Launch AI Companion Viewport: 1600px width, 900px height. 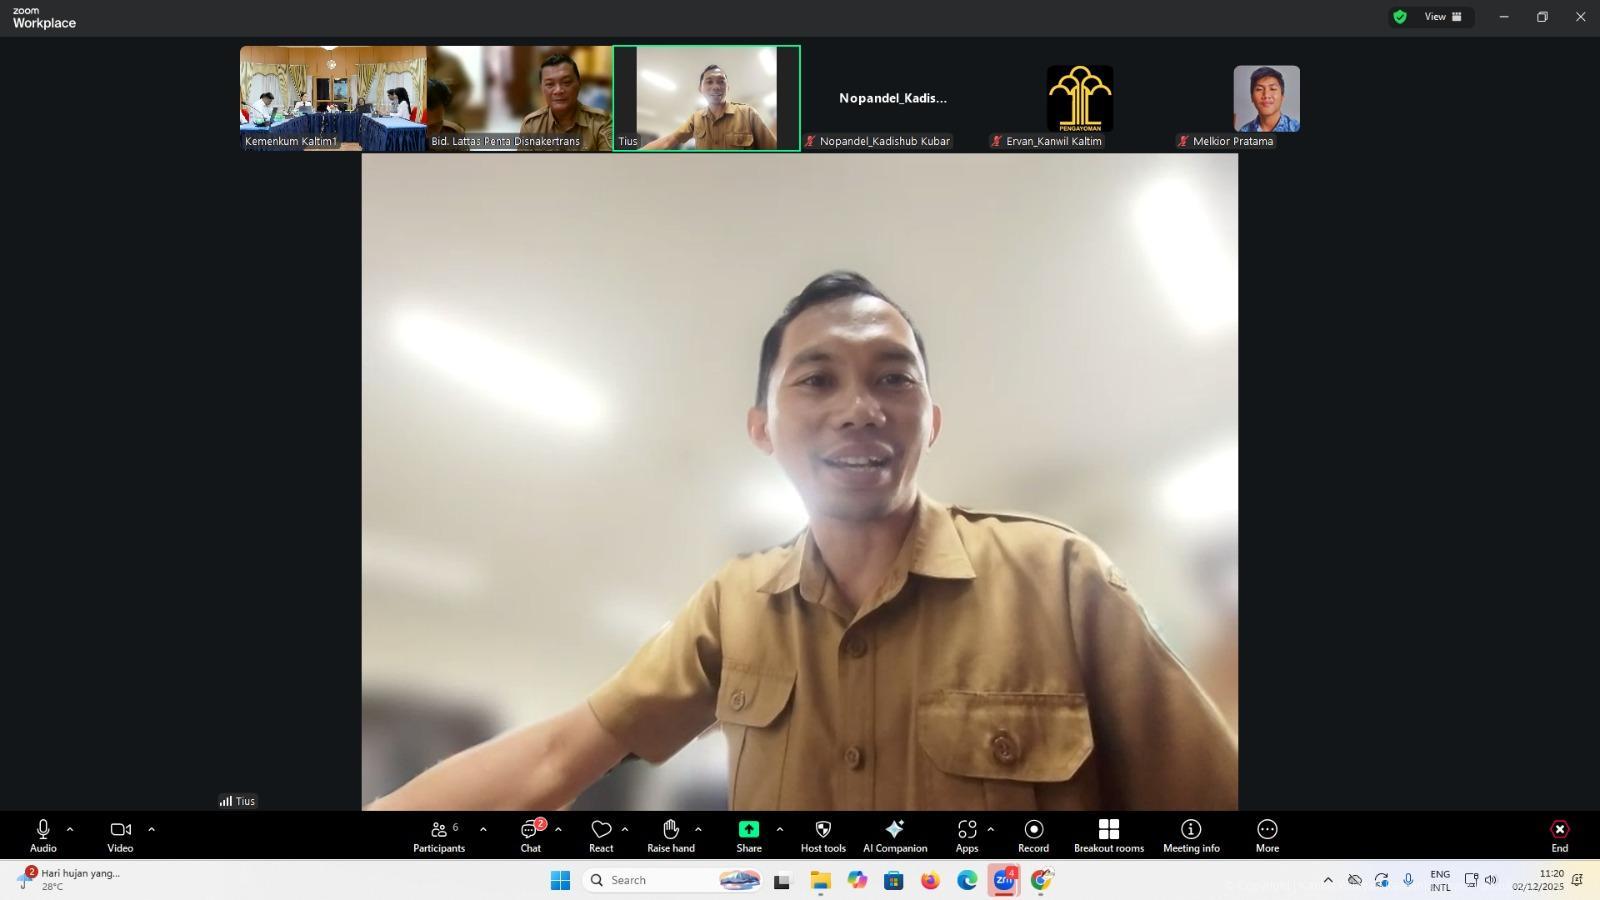(895, 836)
